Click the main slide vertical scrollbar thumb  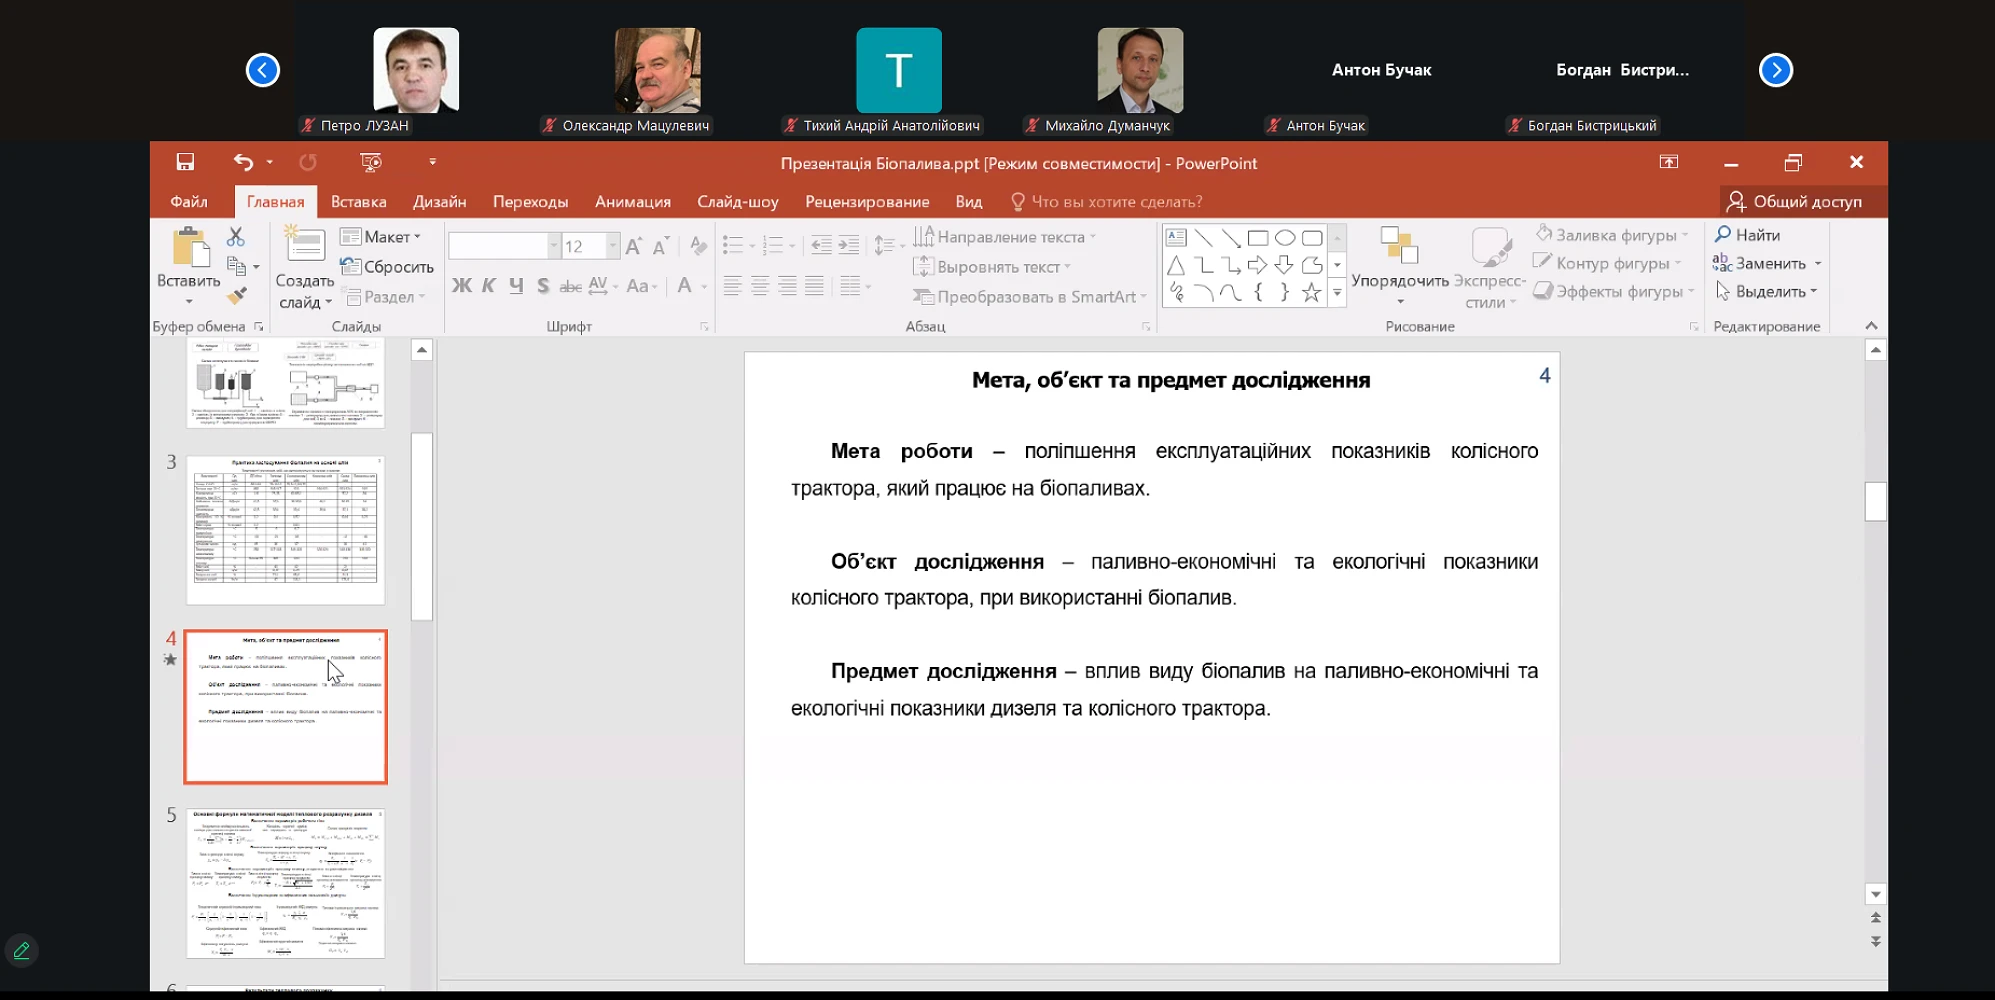tap(1875, 501)
